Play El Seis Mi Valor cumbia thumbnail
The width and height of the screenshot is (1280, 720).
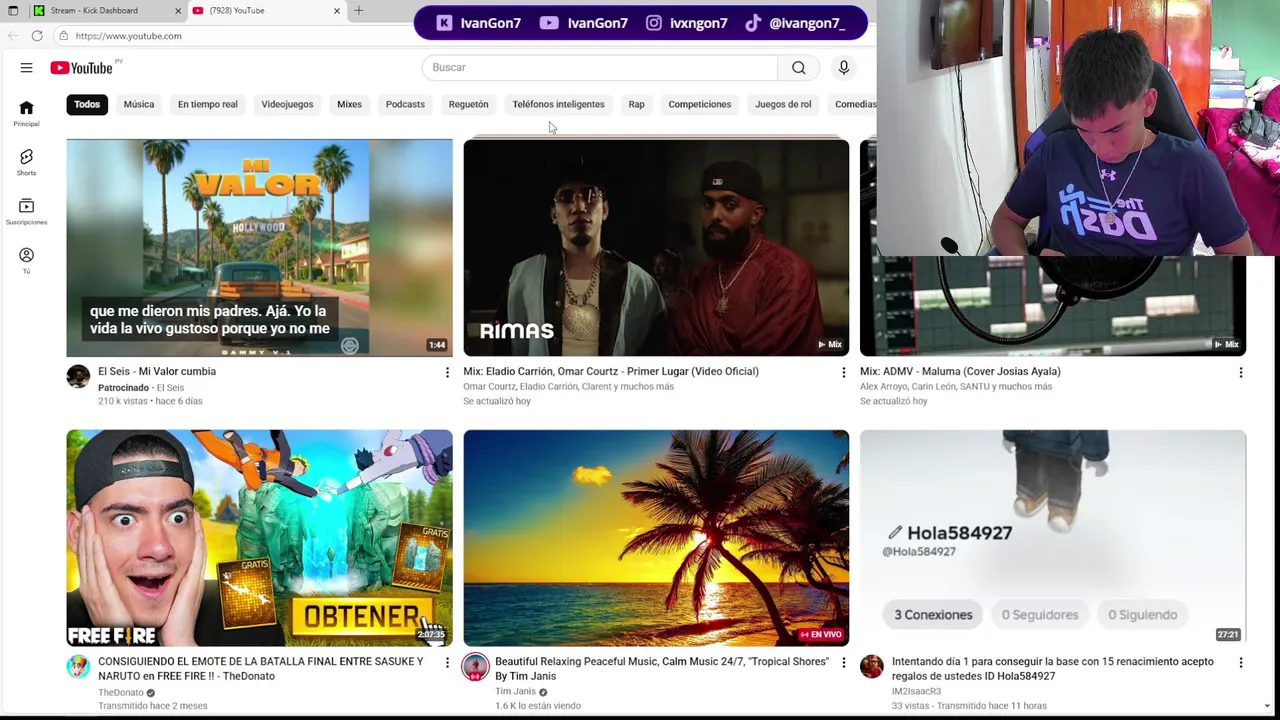[259, 247]
